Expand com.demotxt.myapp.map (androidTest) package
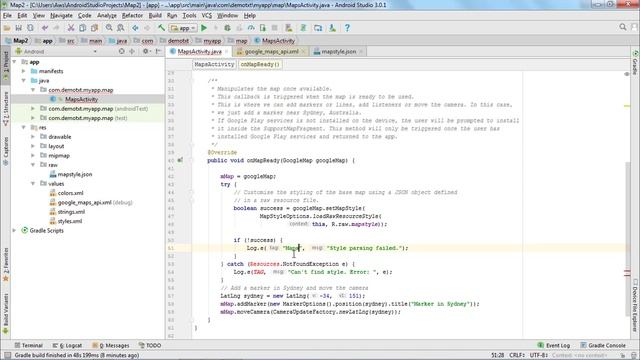The width and height of the screenshot is (640, 360). point(33,109)
